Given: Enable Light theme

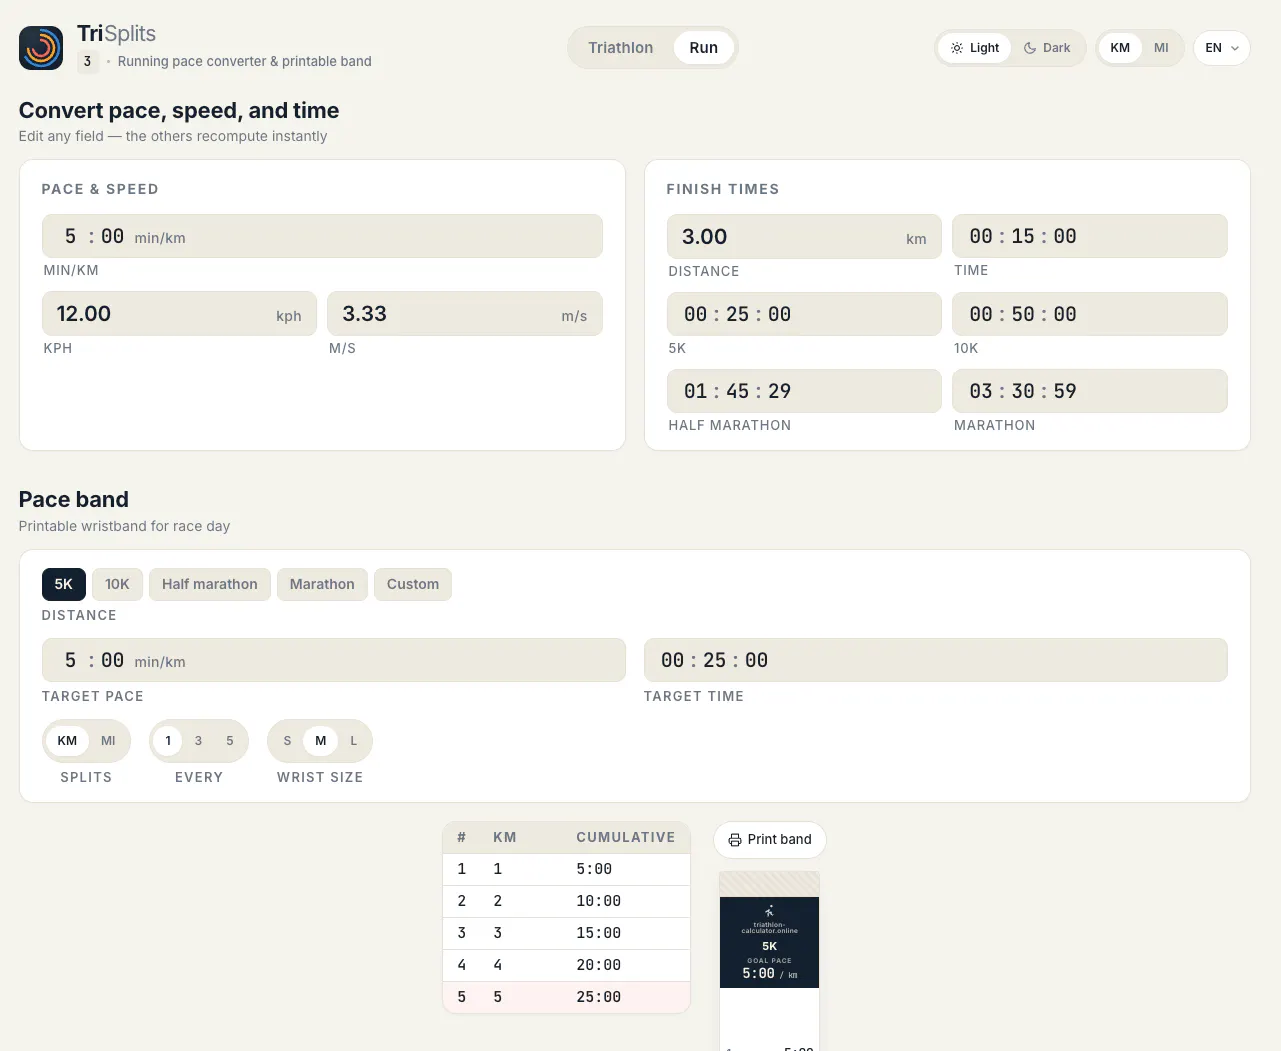Looking at the screenshot, I should pos(975,48).
